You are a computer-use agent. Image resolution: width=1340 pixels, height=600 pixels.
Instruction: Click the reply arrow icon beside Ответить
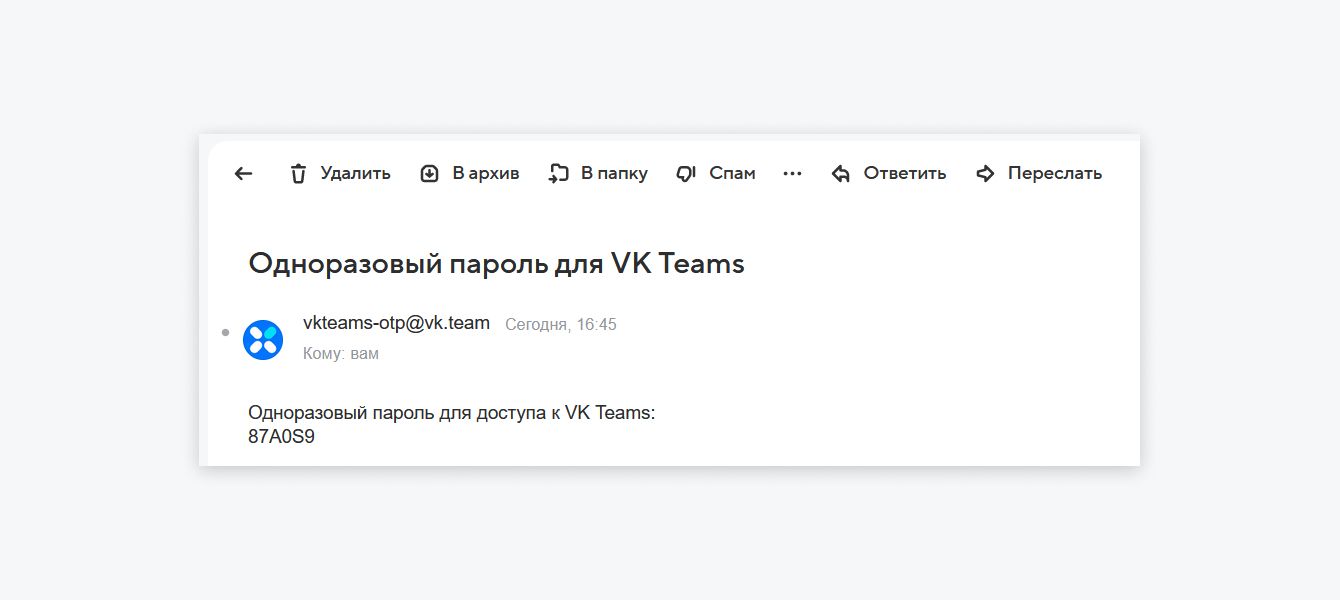tap(841, 173)
